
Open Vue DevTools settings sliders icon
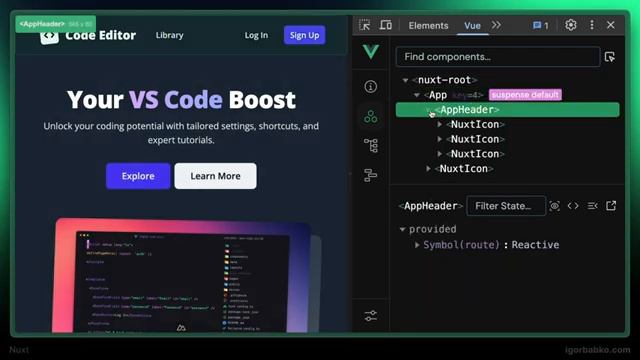pos(371,316)
